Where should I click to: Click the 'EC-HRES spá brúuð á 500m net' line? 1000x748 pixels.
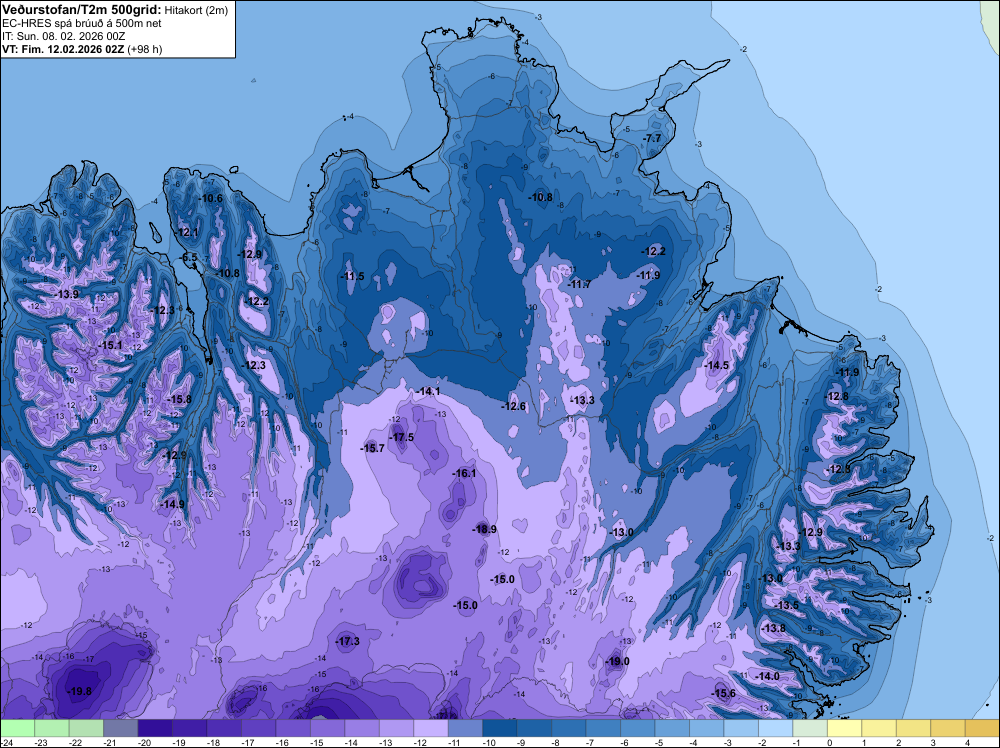coord(82,23)
